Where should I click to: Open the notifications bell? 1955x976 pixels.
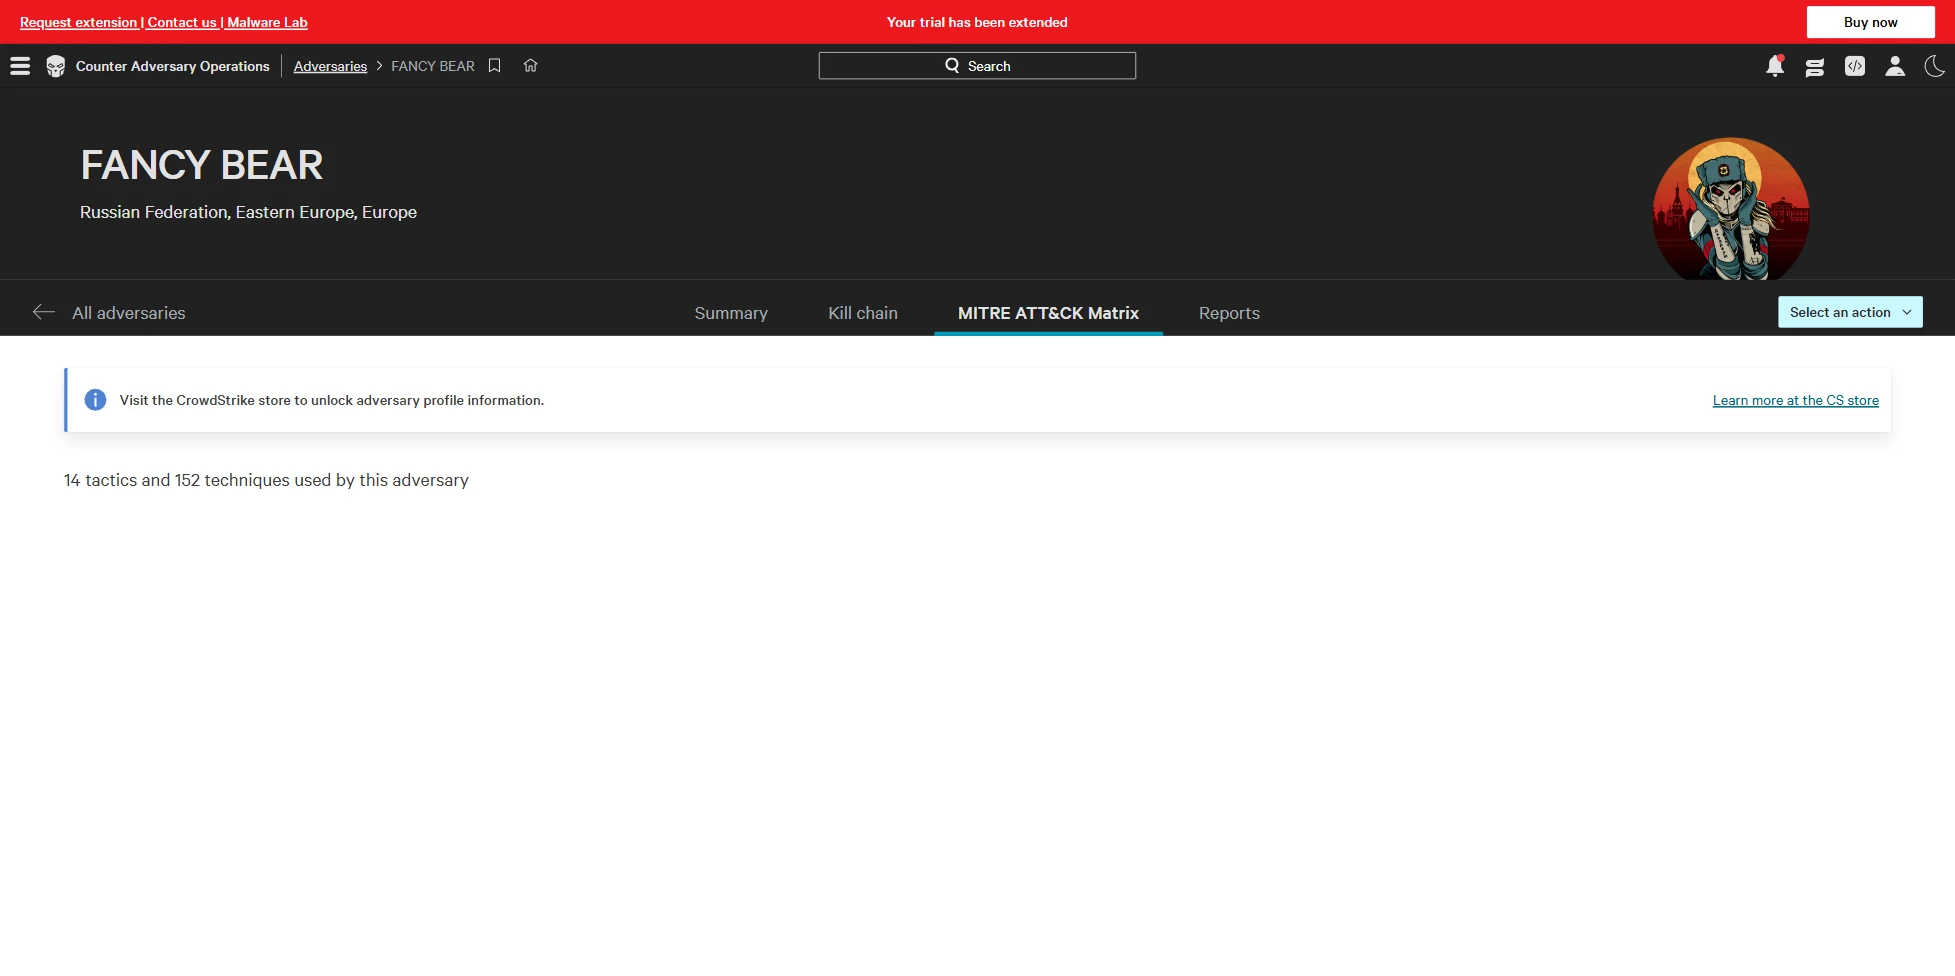1775,66
